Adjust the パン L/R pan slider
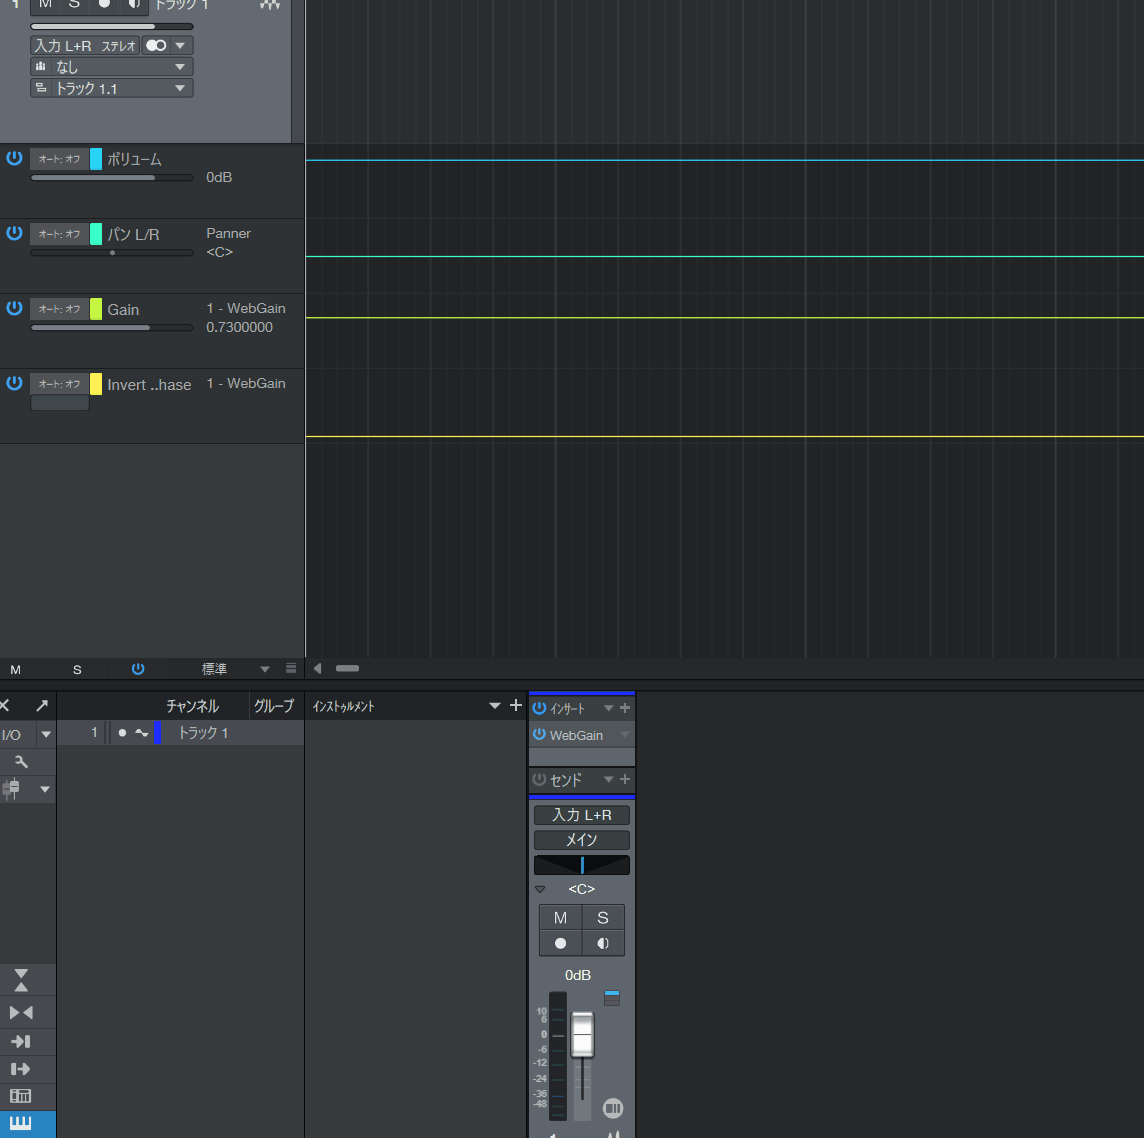The image size is (1144, 1138). (112, 252)
